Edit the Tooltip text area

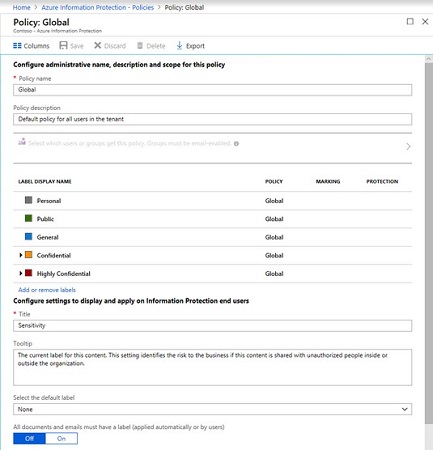[212, 367]
